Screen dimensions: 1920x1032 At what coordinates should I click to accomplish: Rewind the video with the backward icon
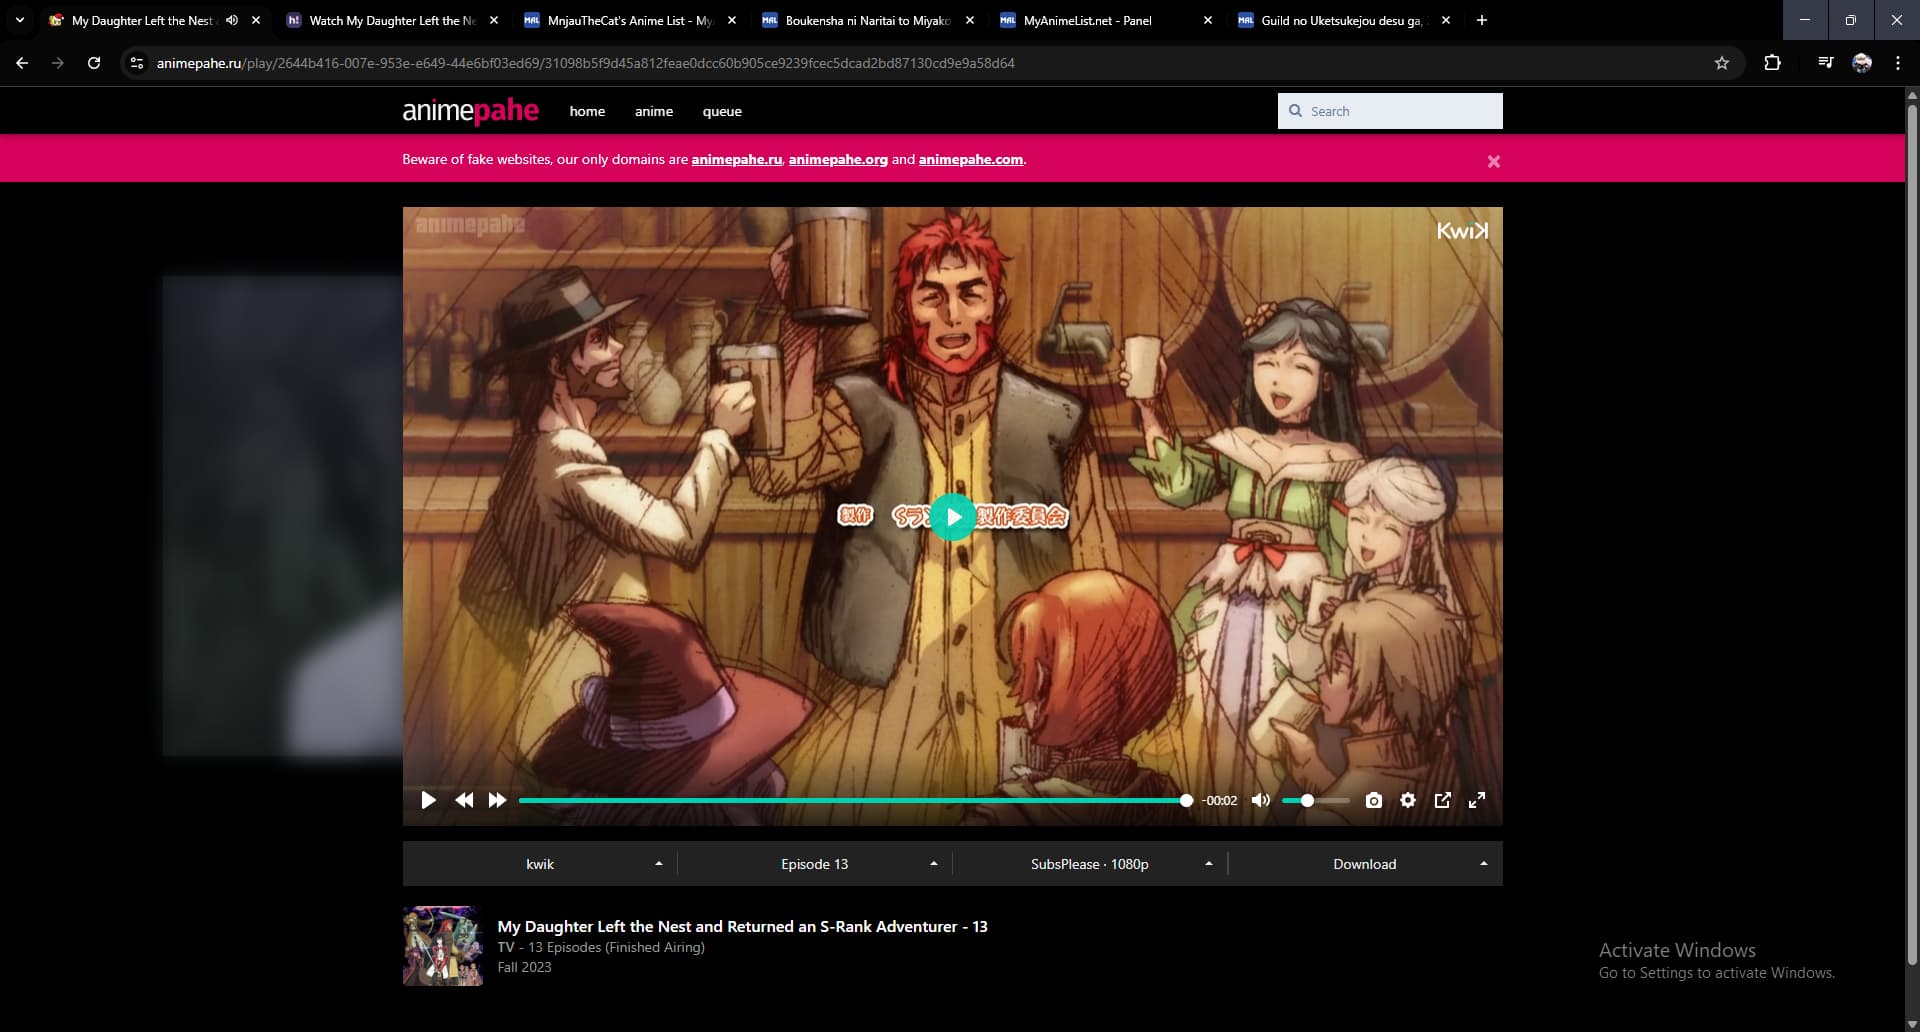tap(464, 800)
